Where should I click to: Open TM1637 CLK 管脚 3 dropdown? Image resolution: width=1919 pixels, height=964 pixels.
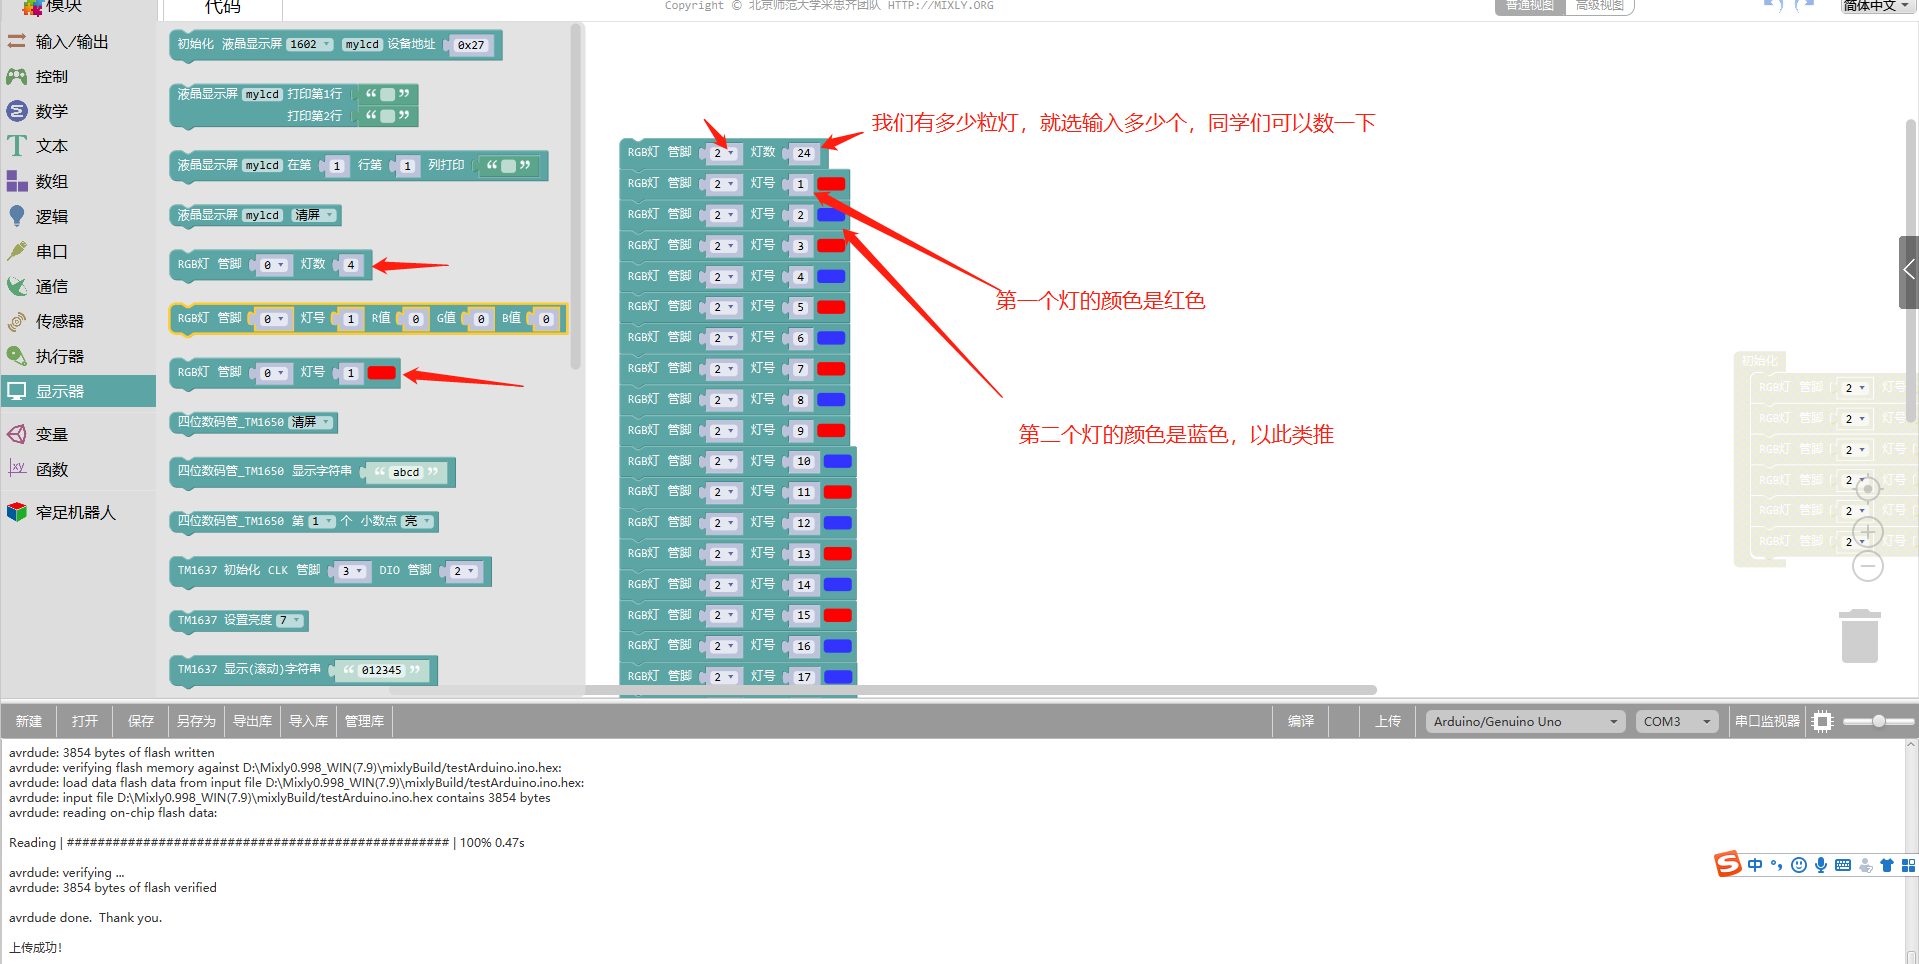click(351, 571)
